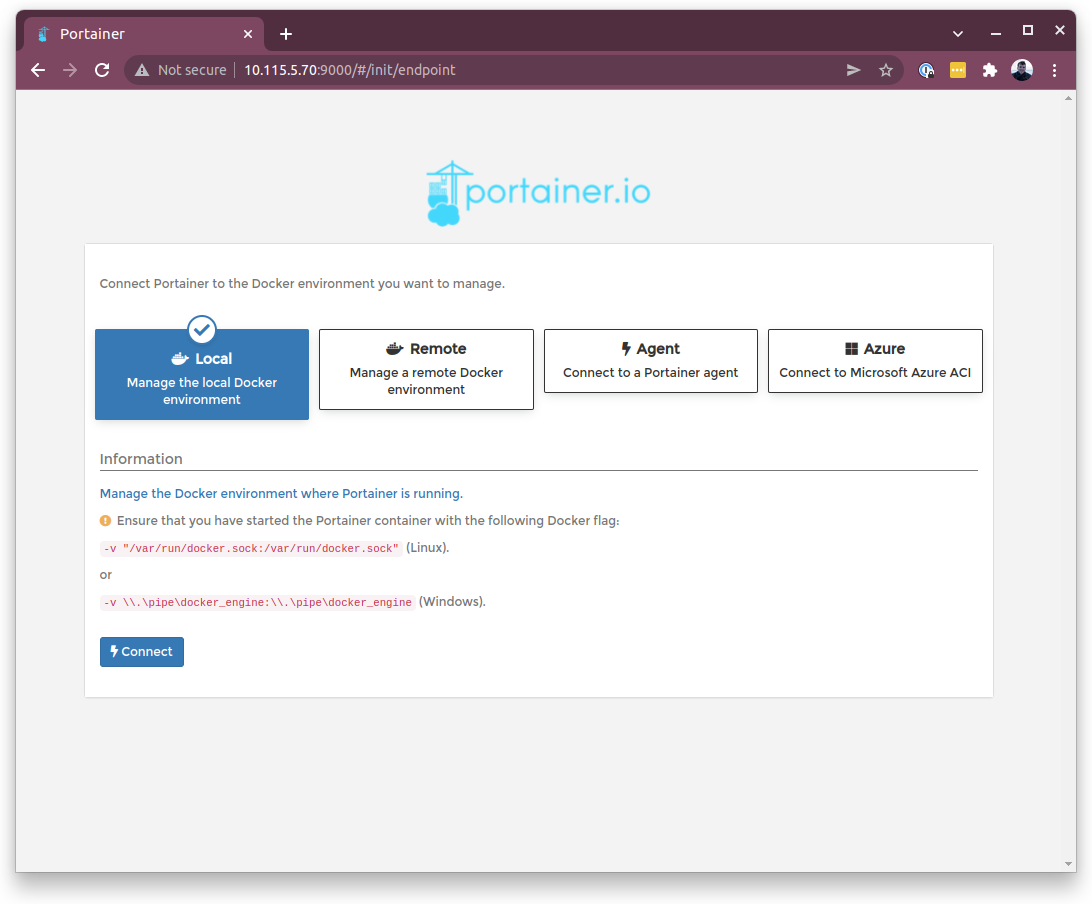Viewport: 1092px width, 904px height.
Task: Switch to the Portainer tab
Action: [140, 34]
